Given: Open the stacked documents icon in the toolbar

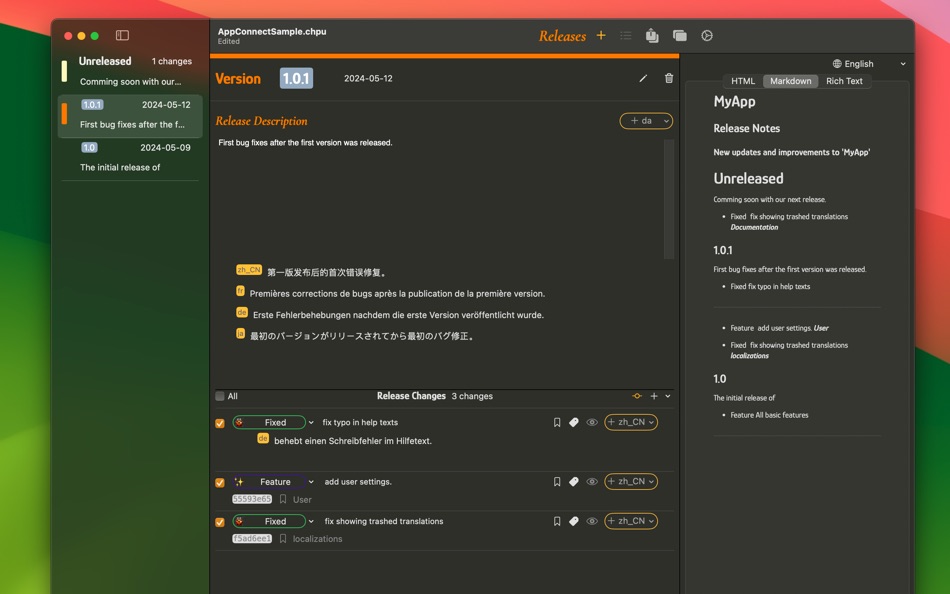Looking at the screenshot, I should click(x=679, y=35).
